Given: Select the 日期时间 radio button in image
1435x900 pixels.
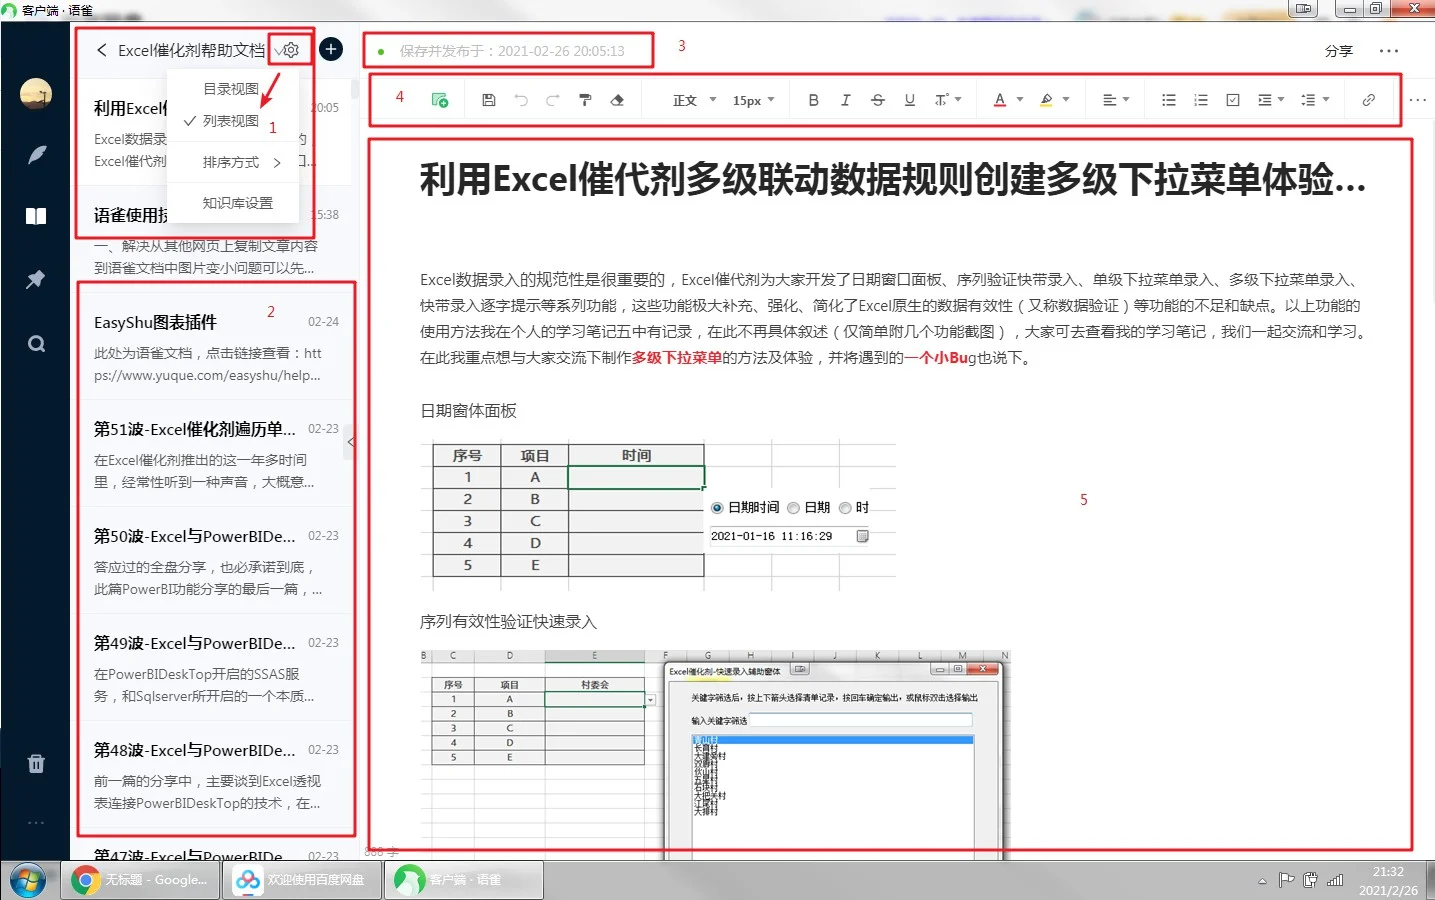Looking at the screenshot, I should click(717, 508).
